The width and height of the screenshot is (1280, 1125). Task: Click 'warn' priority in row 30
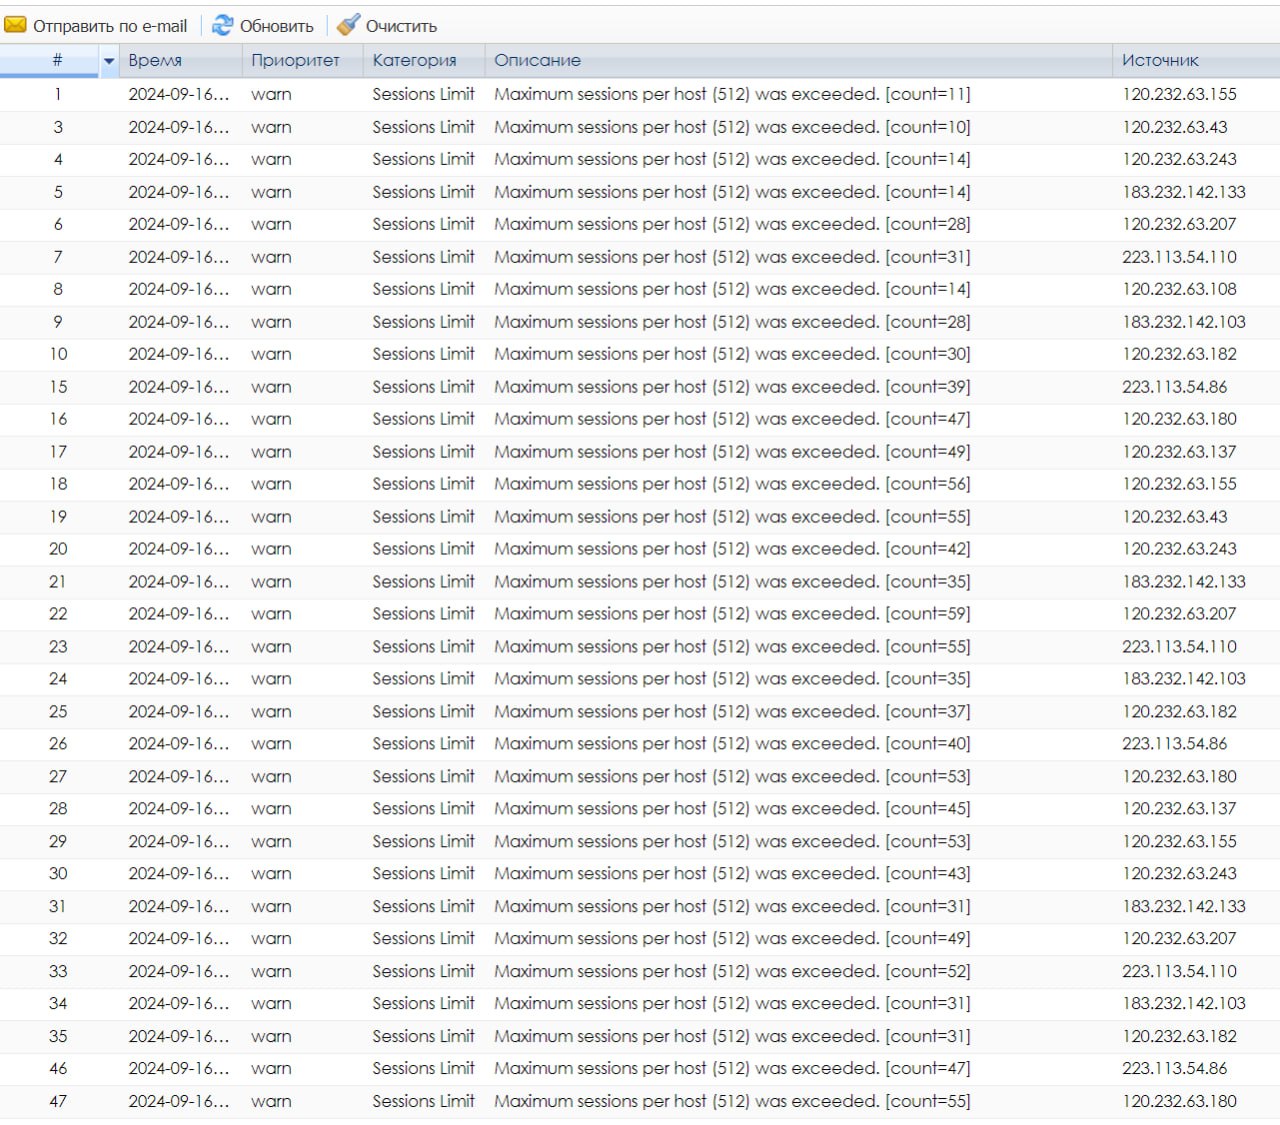[x=271, y=874]
